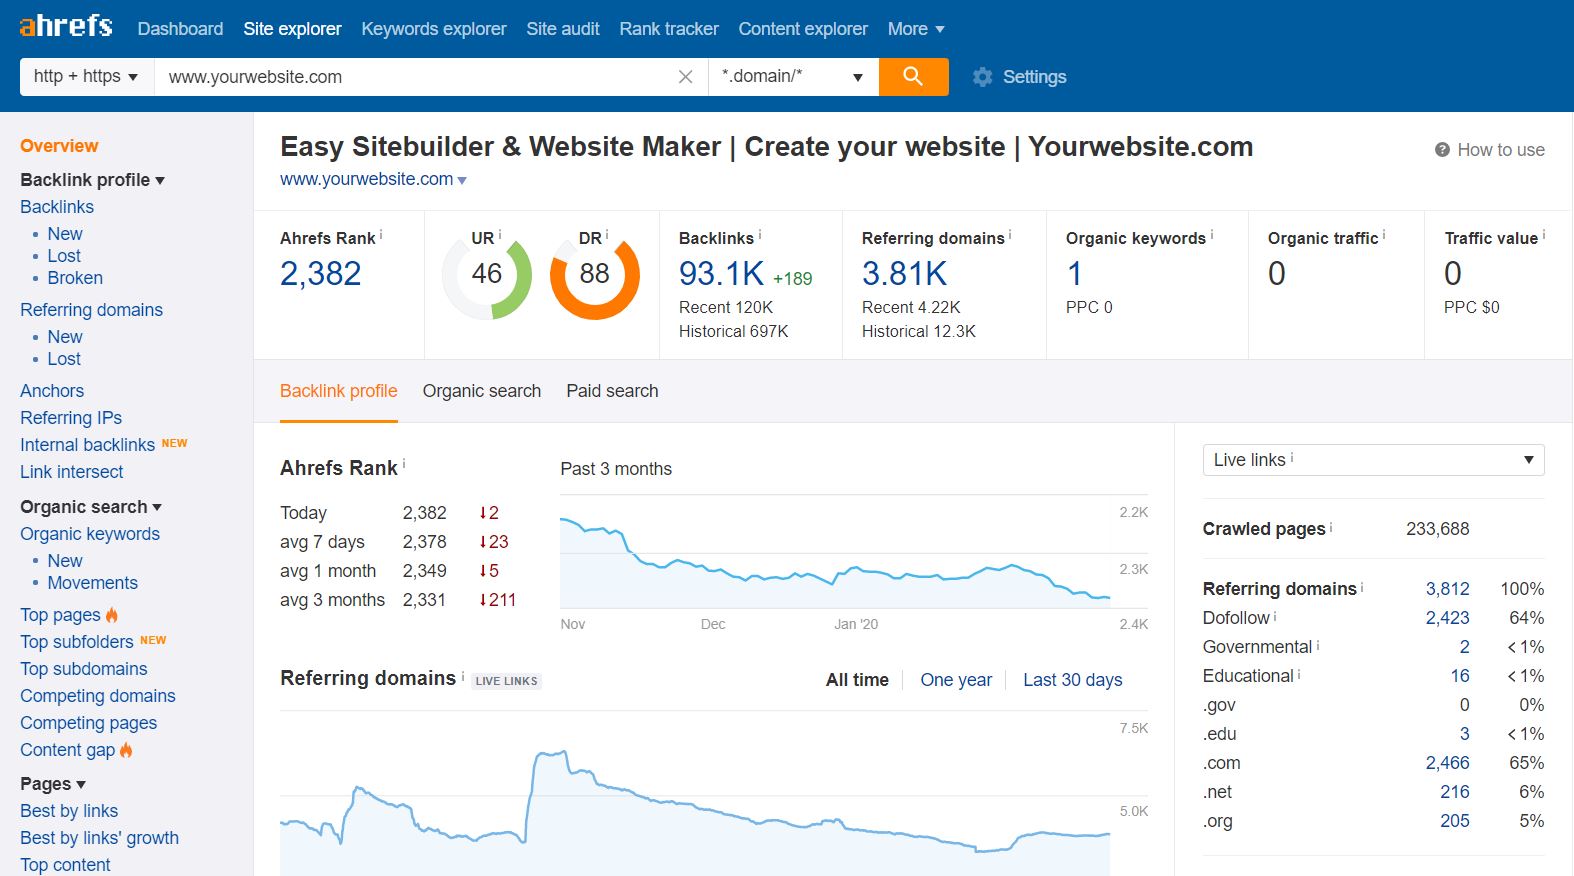Click the How to use link
1574x876 pixels.
[x=1500, y=150]
